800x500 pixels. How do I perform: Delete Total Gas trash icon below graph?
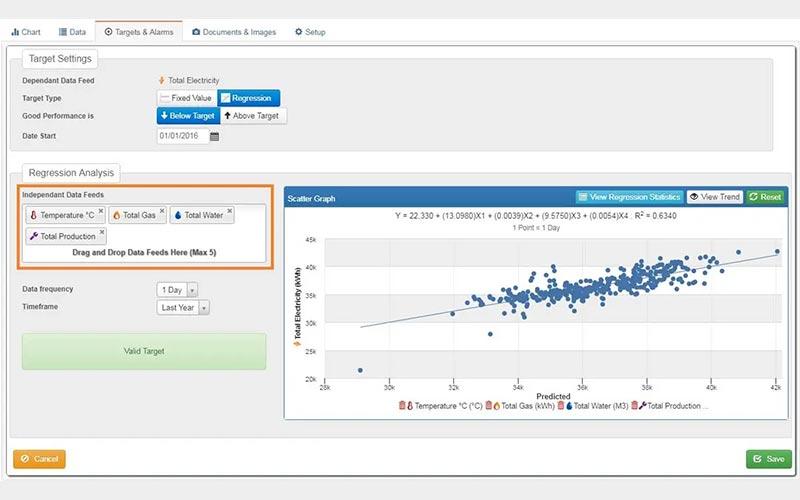click(489, 406)
